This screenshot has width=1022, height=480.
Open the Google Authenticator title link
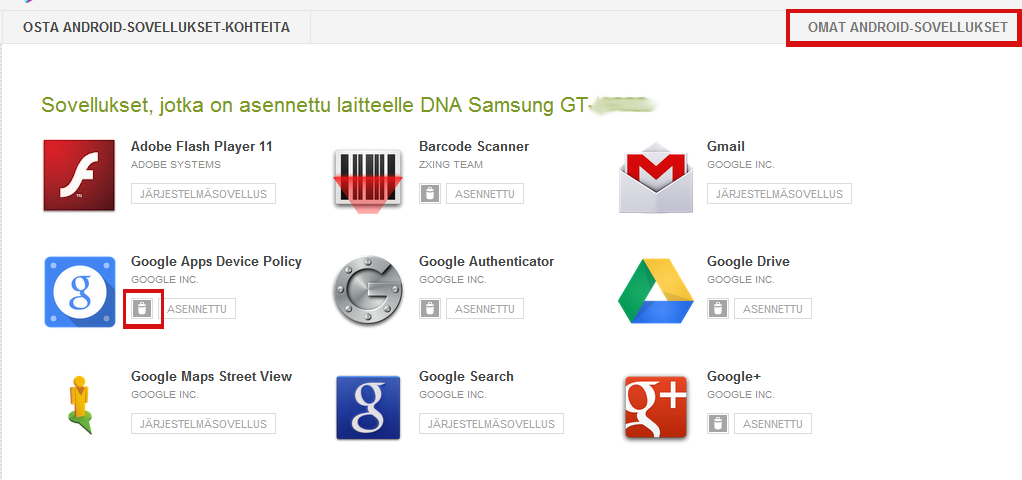[486, 262]
